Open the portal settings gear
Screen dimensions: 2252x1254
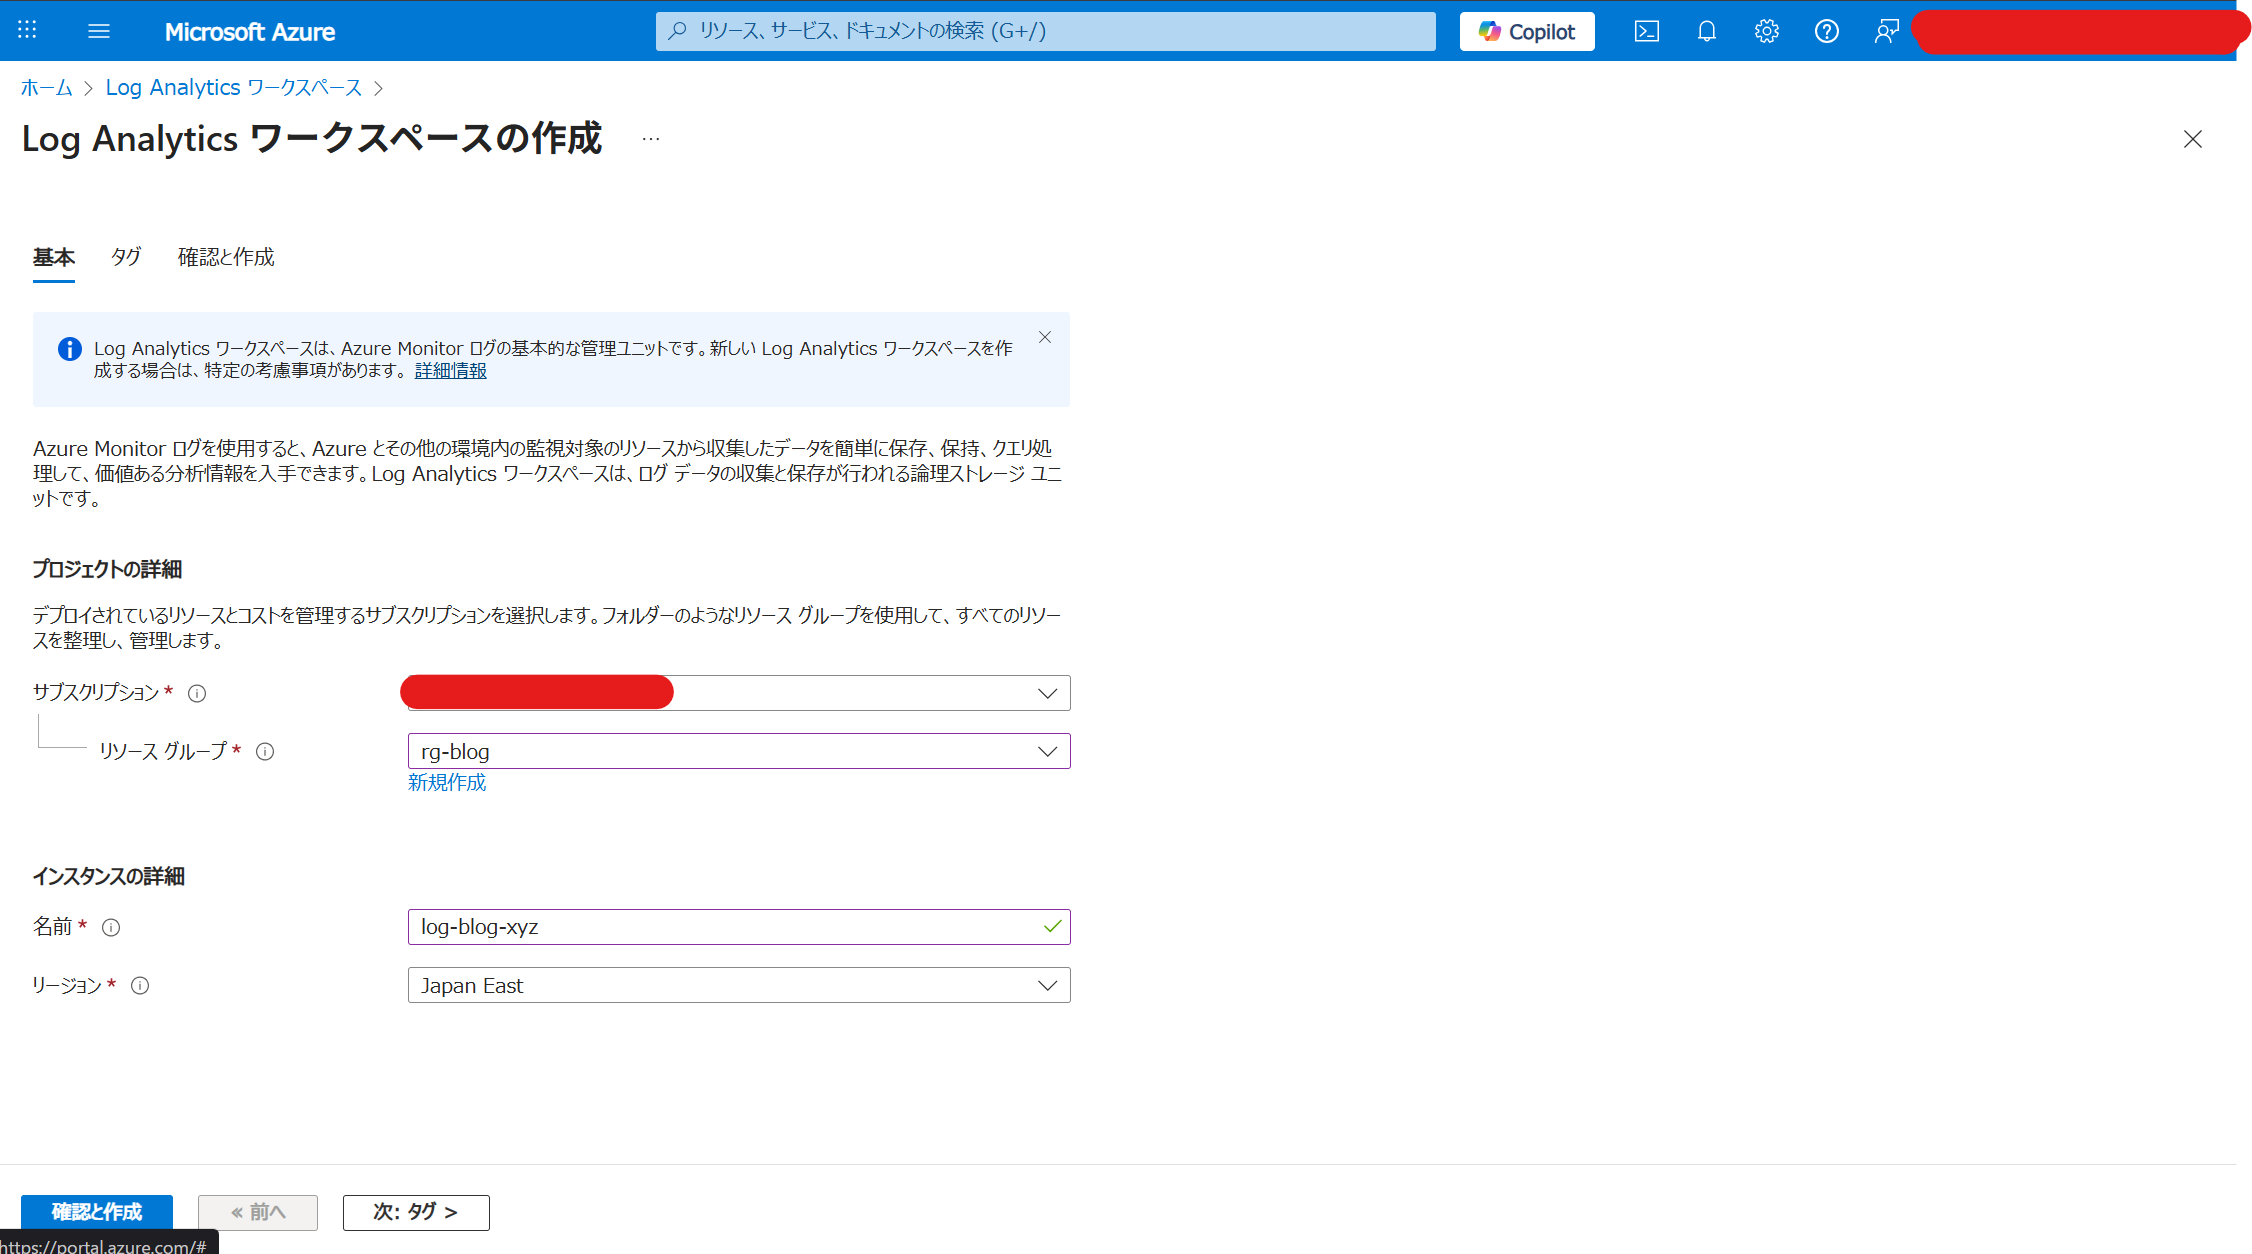point(1766,31)
